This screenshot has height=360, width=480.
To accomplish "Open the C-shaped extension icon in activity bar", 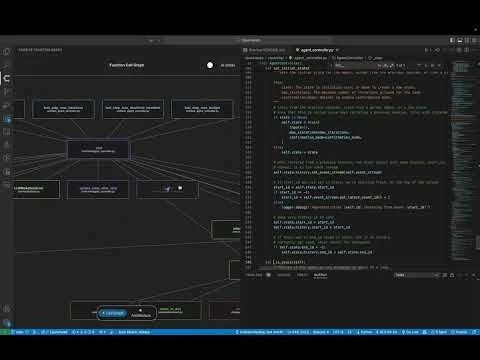I will [6, 78].
